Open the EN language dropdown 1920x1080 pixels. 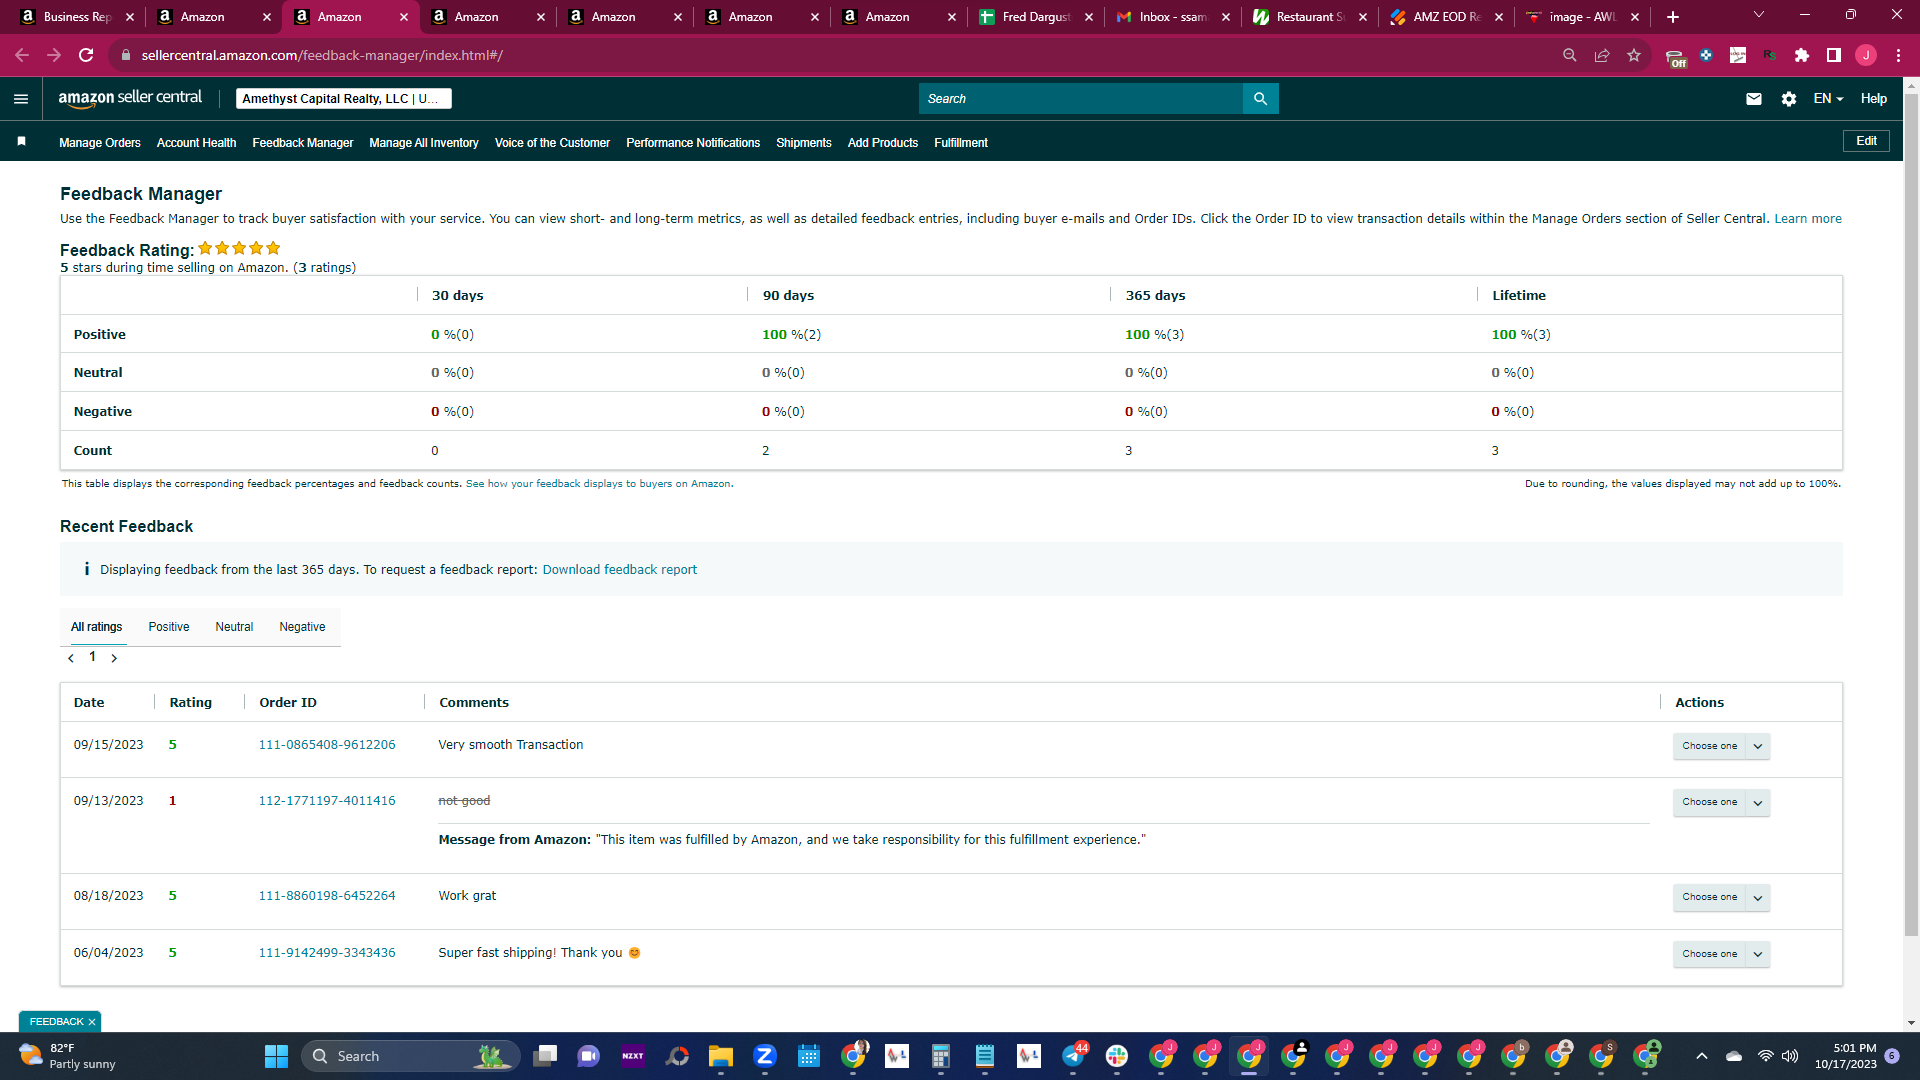click(1828, 99)
